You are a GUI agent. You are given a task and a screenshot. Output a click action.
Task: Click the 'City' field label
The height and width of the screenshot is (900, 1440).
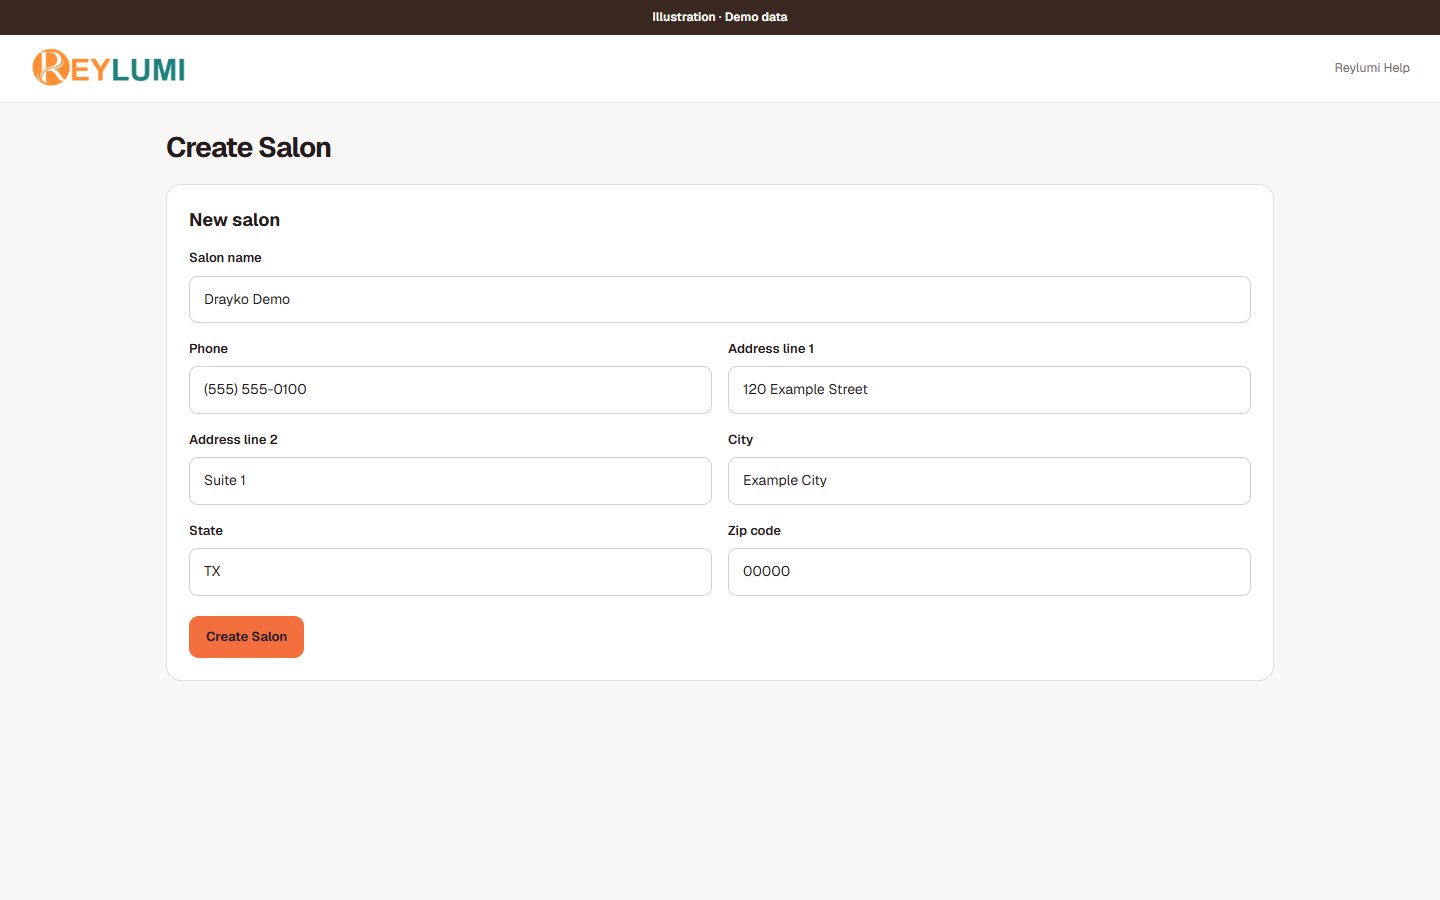coord(740,440)
